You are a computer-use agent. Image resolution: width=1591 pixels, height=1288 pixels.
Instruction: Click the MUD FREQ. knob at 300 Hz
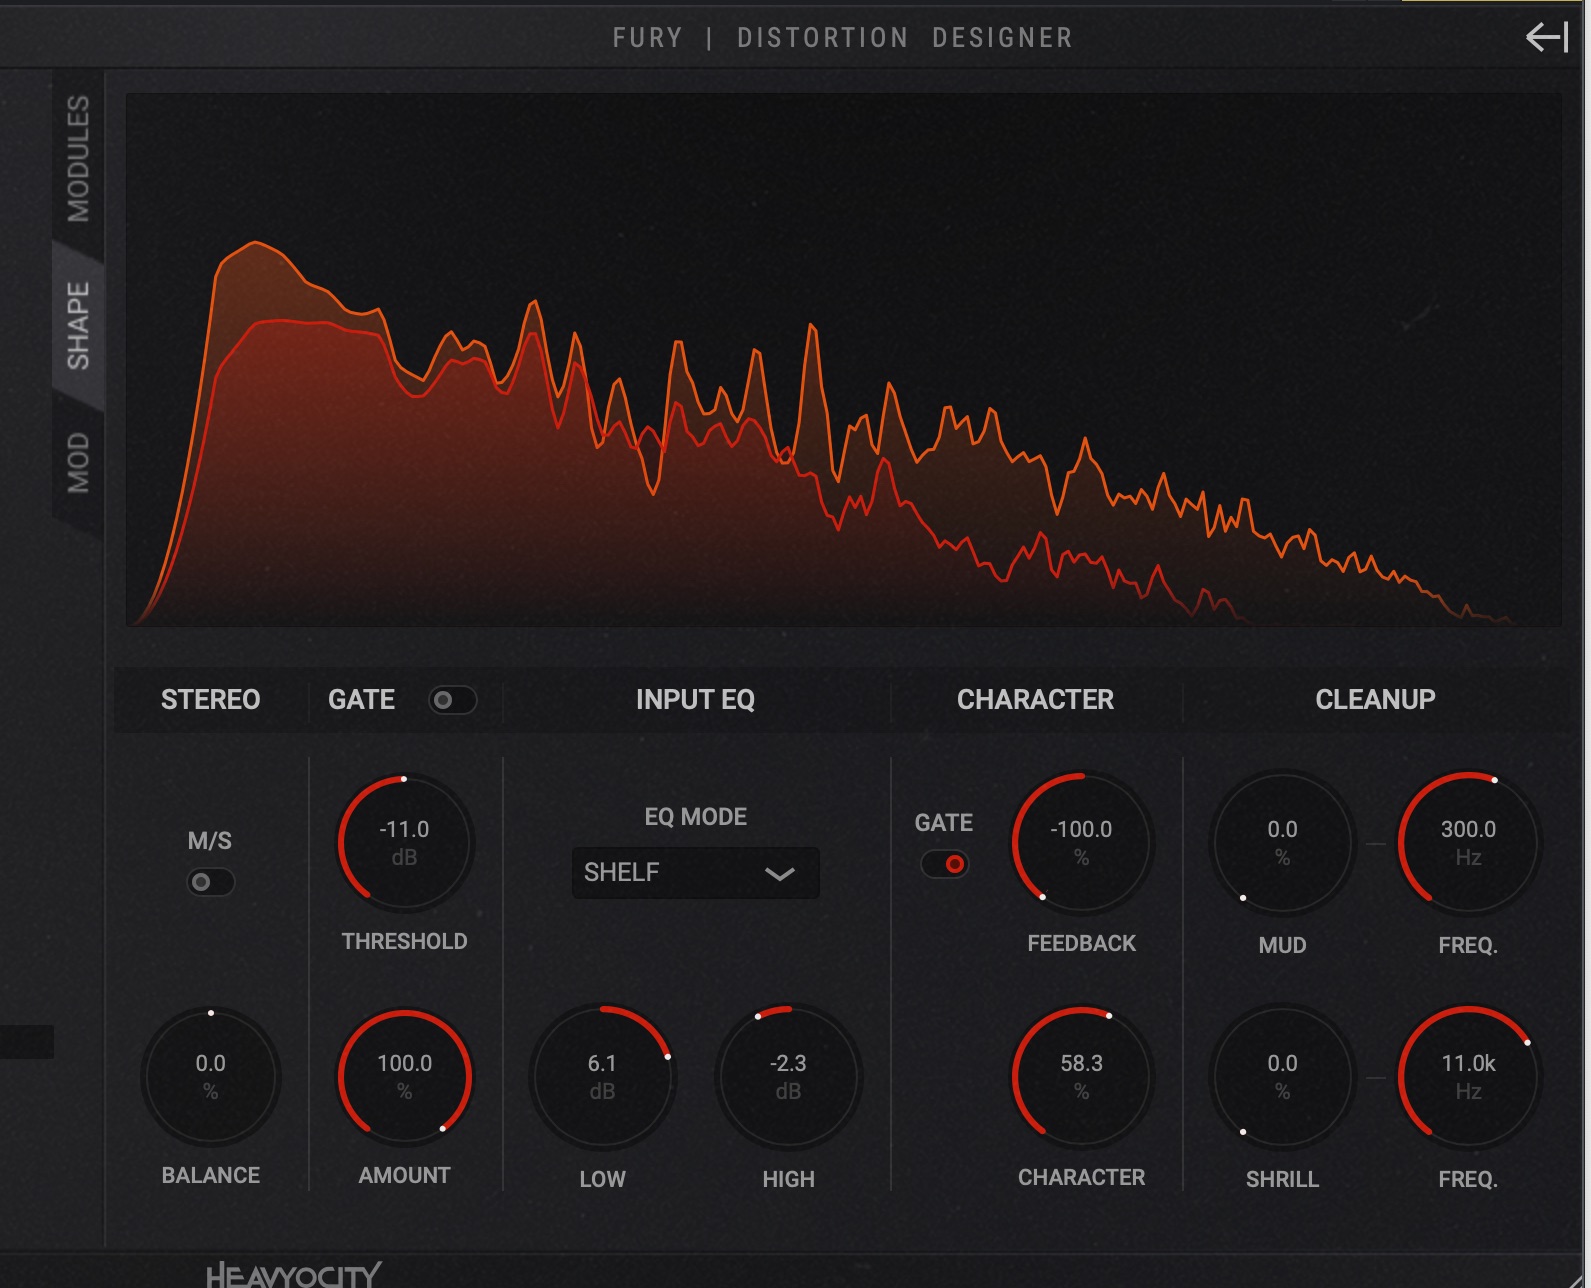pyautogui.click(x=1468, y=843)
